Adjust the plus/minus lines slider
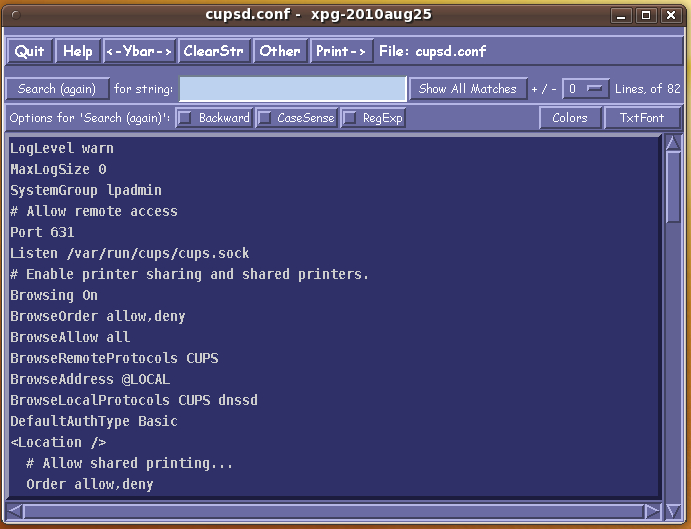 click(x=585, y=89)
